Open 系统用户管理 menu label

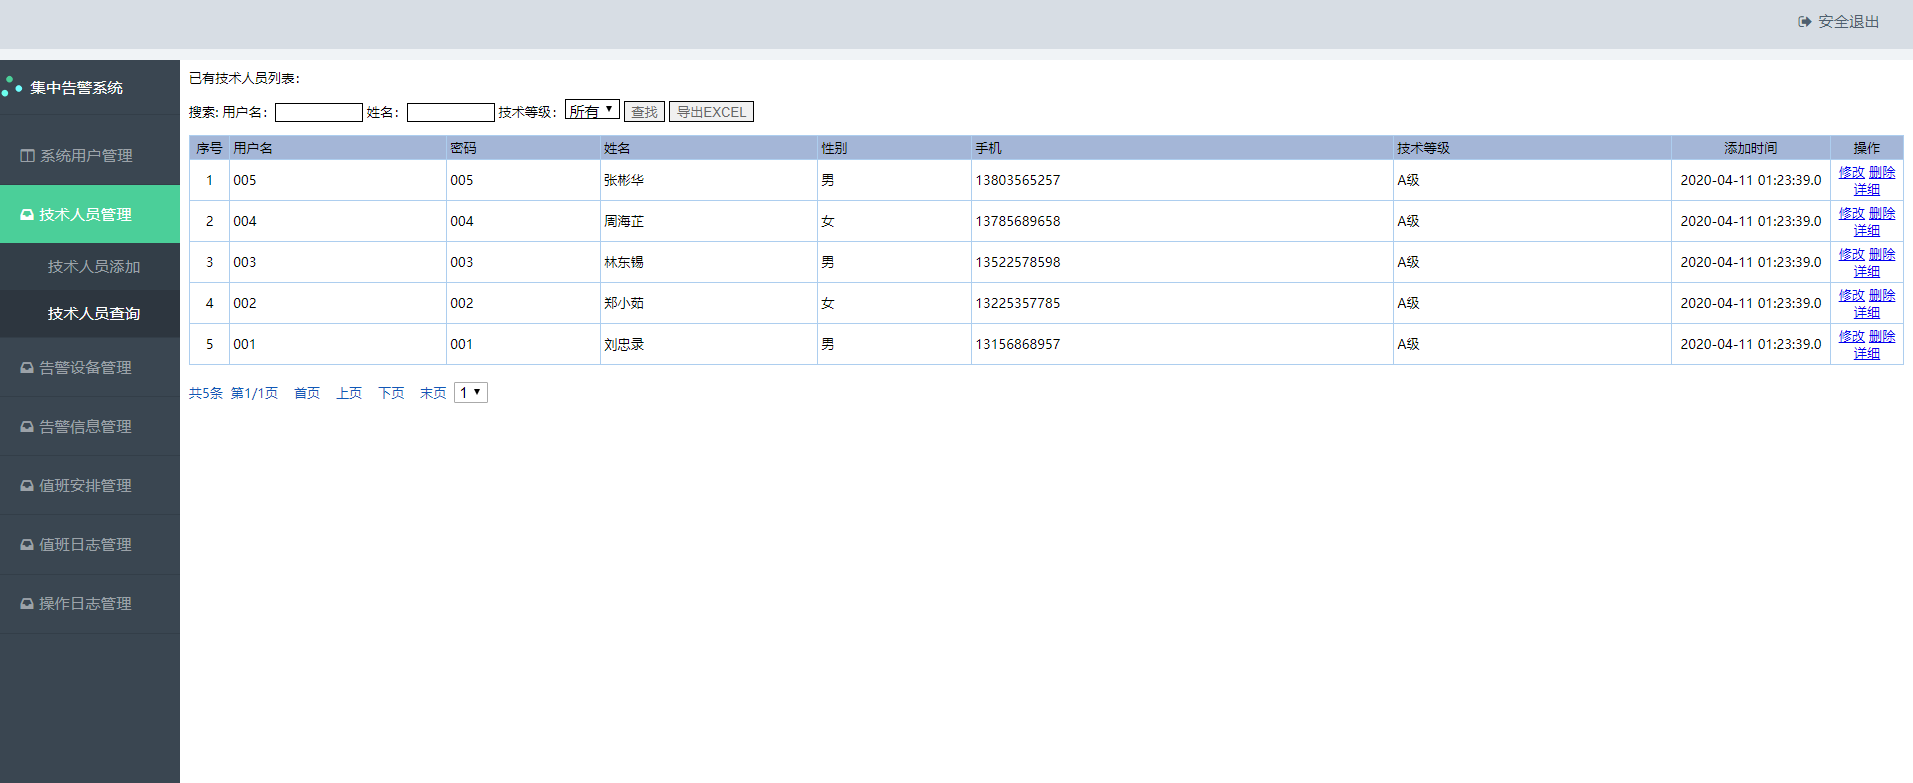86,156
